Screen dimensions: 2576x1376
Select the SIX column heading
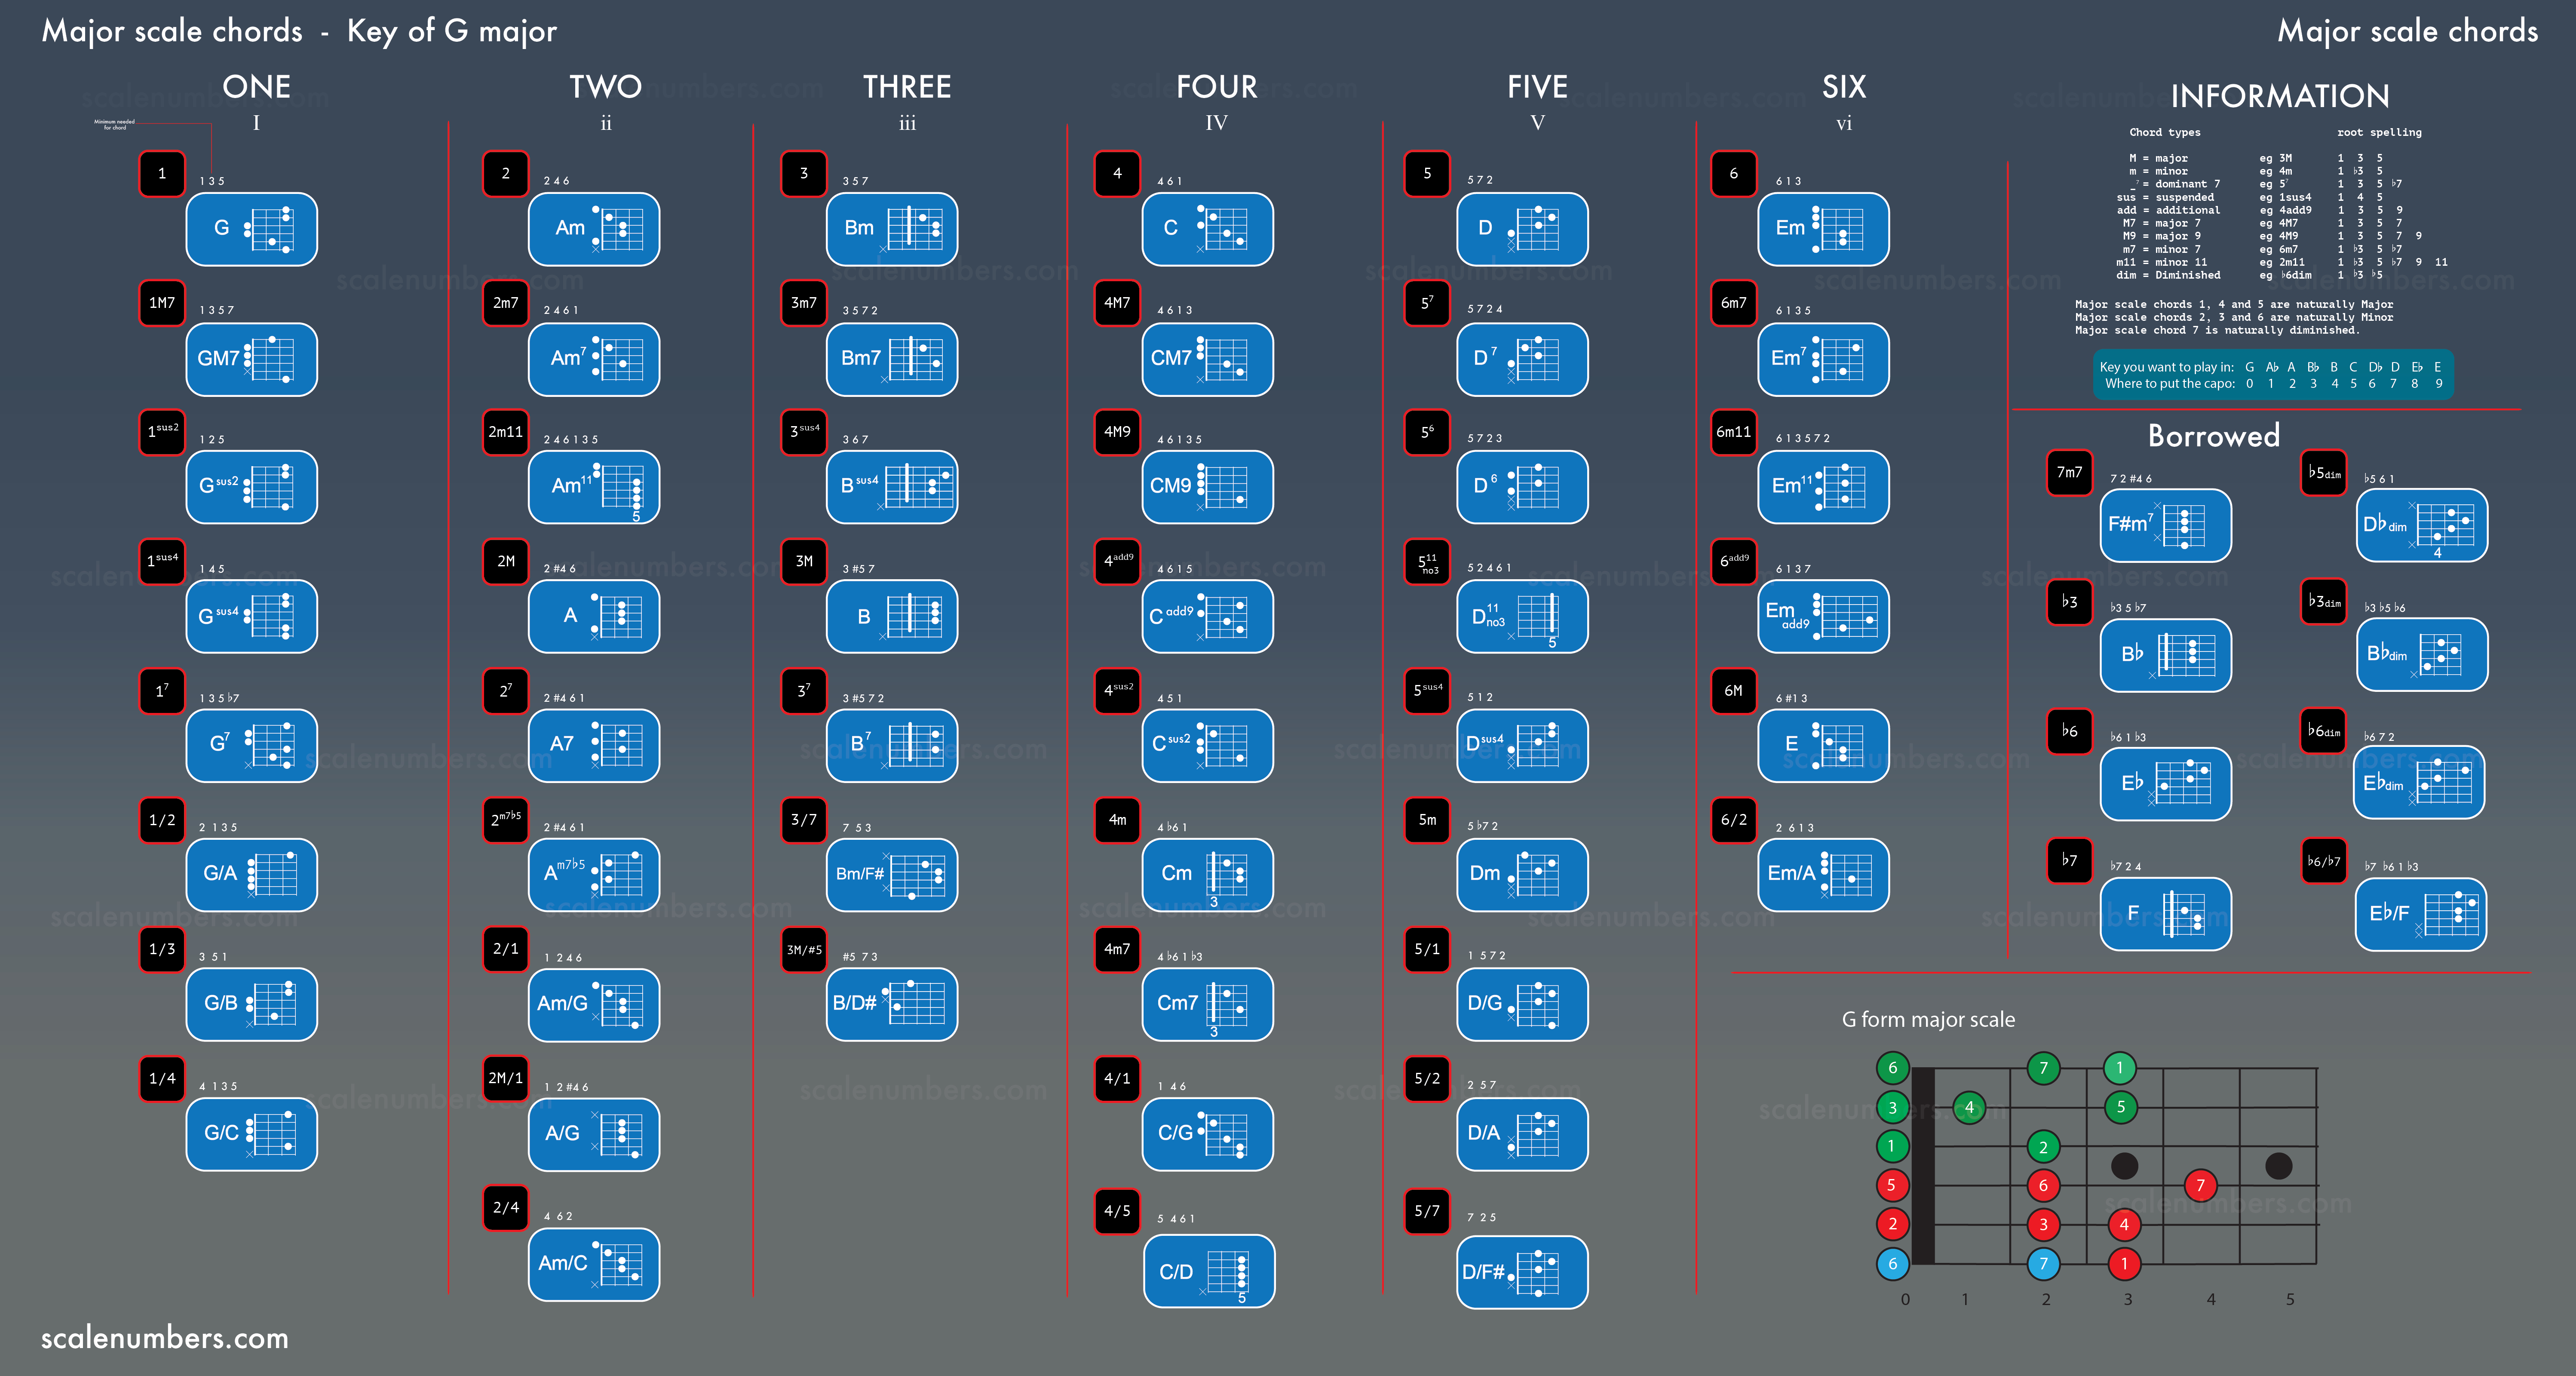pyautogui.click(x=1844, y=87)
